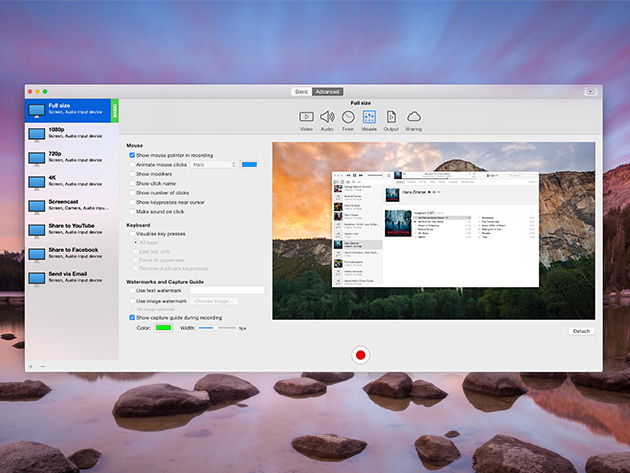
Task: Select the Visuals icon in toolbar
Action: tap(369, 117)
